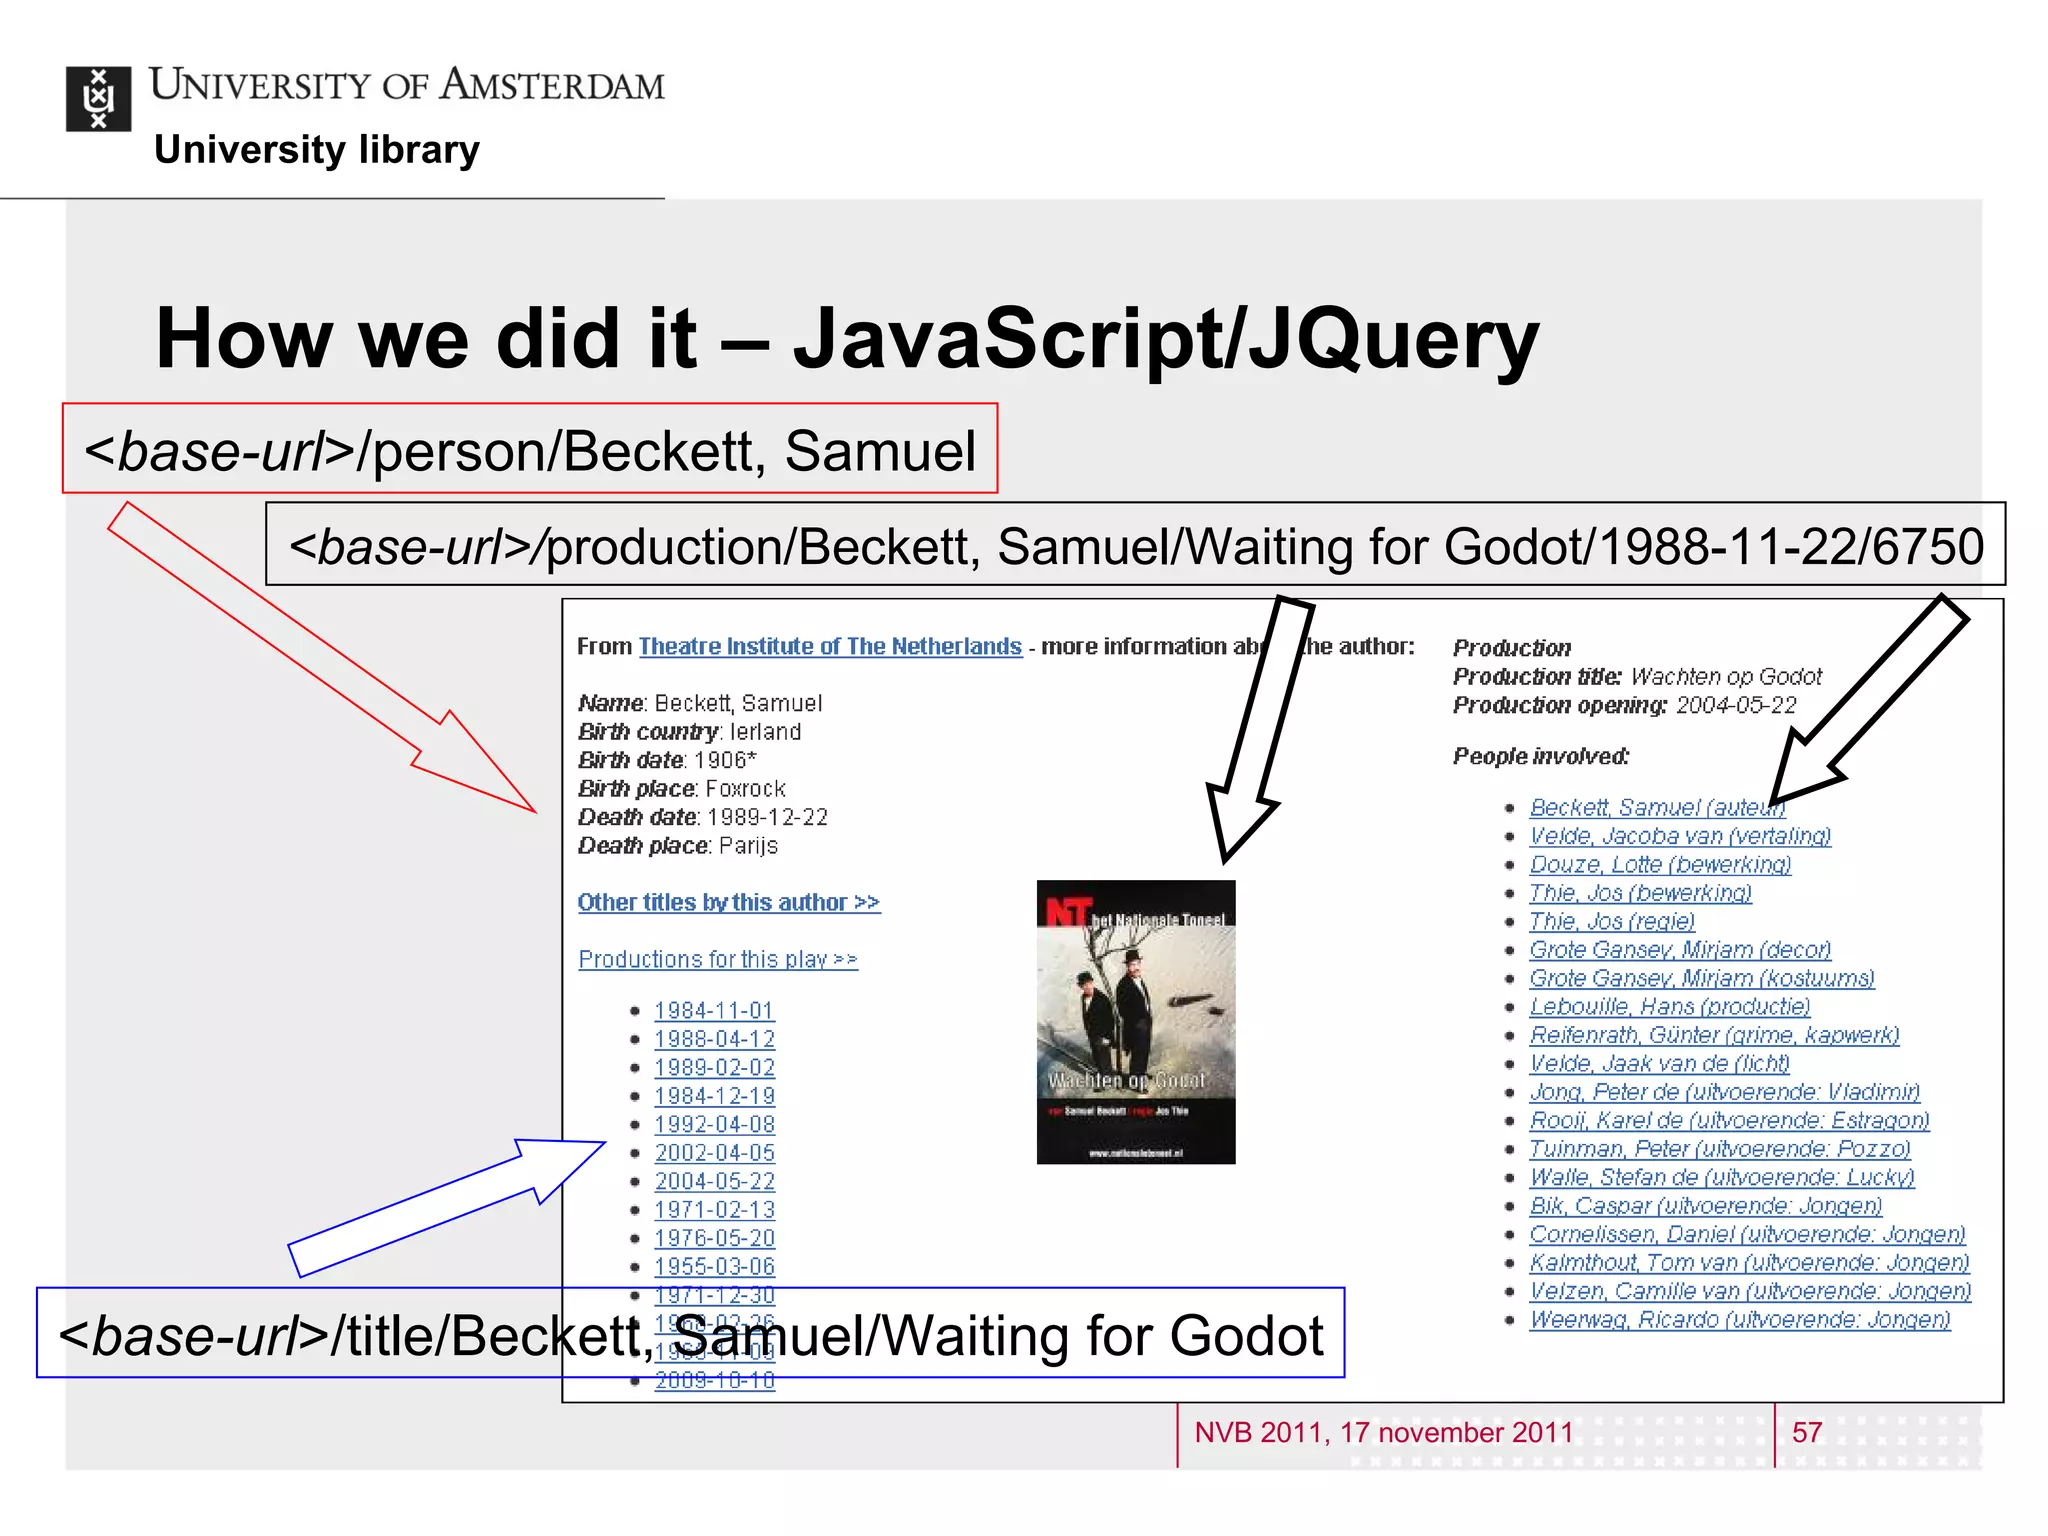Open 'Thie, Jos (bewerking)' link
Screen dimensions: 2048x1536
click(x=1640, y=893)
